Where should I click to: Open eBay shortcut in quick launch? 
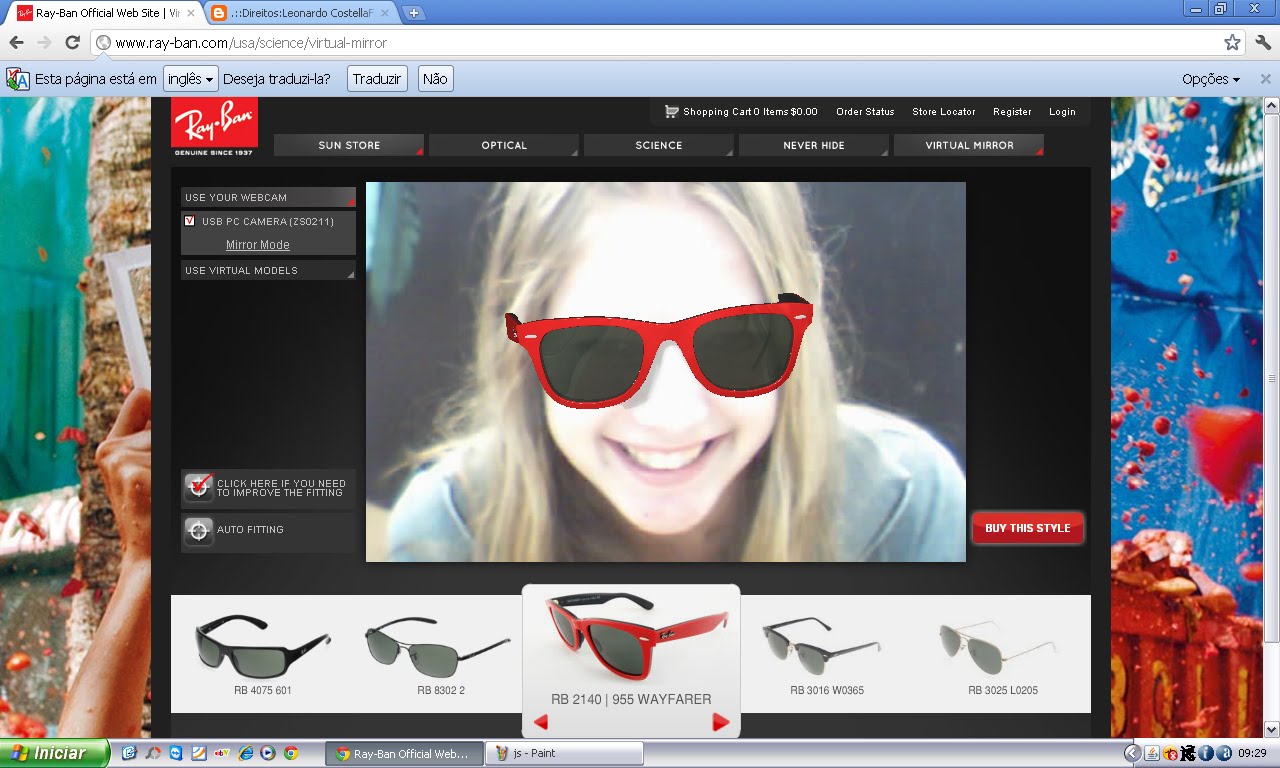click(x=222, y=753)
